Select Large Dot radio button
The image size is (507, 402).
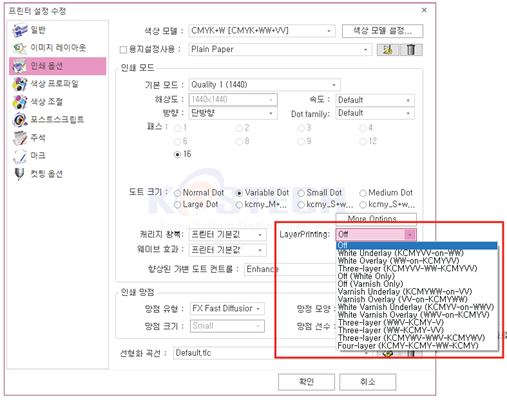click(x=177, y=205)
